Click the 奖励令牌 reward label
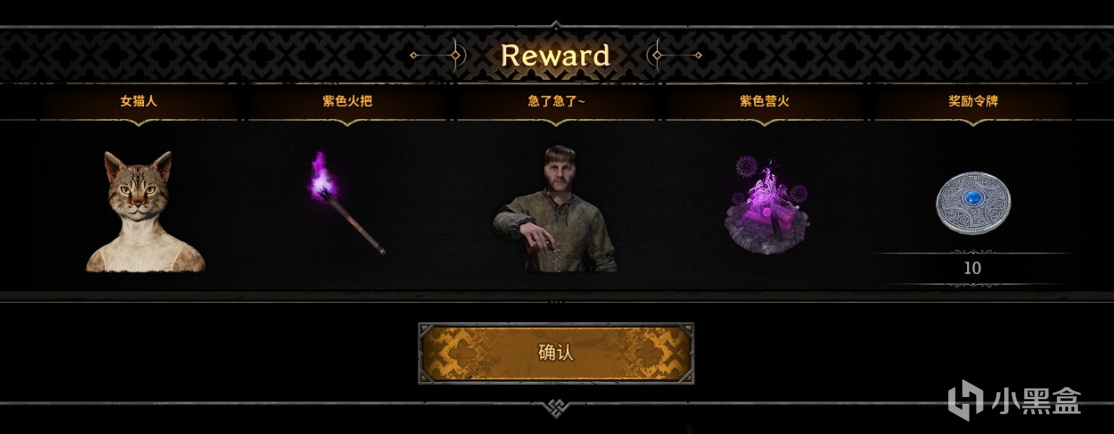Viewport: 1114px width, 434px height. [x=973, y=101]
